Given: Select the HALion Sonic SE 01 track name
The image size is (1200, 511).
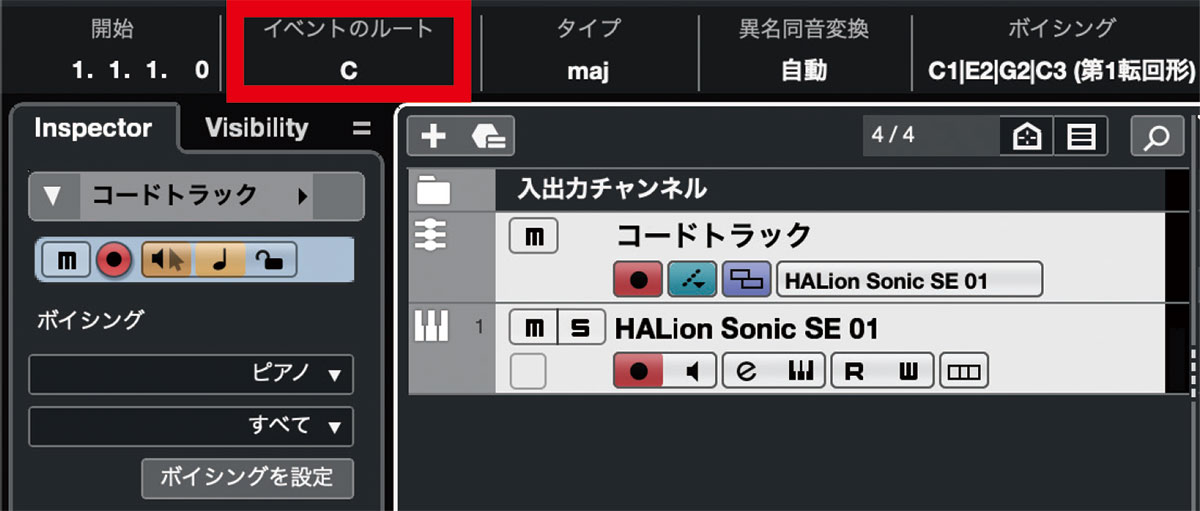Looking at the screenshot, I should click(x=746, y=327).
